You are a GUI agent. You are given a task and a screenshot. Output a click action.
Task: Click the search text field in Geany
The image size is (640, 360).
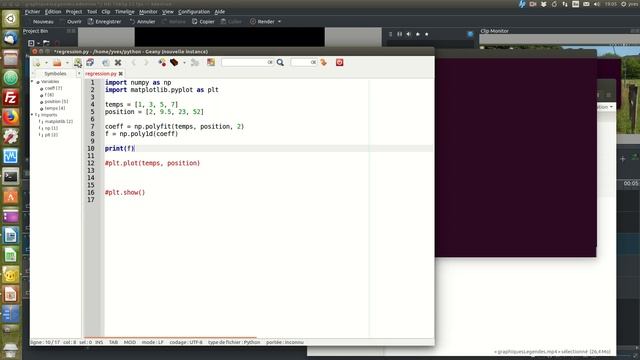pyautogui.click(x=247, y=62)
